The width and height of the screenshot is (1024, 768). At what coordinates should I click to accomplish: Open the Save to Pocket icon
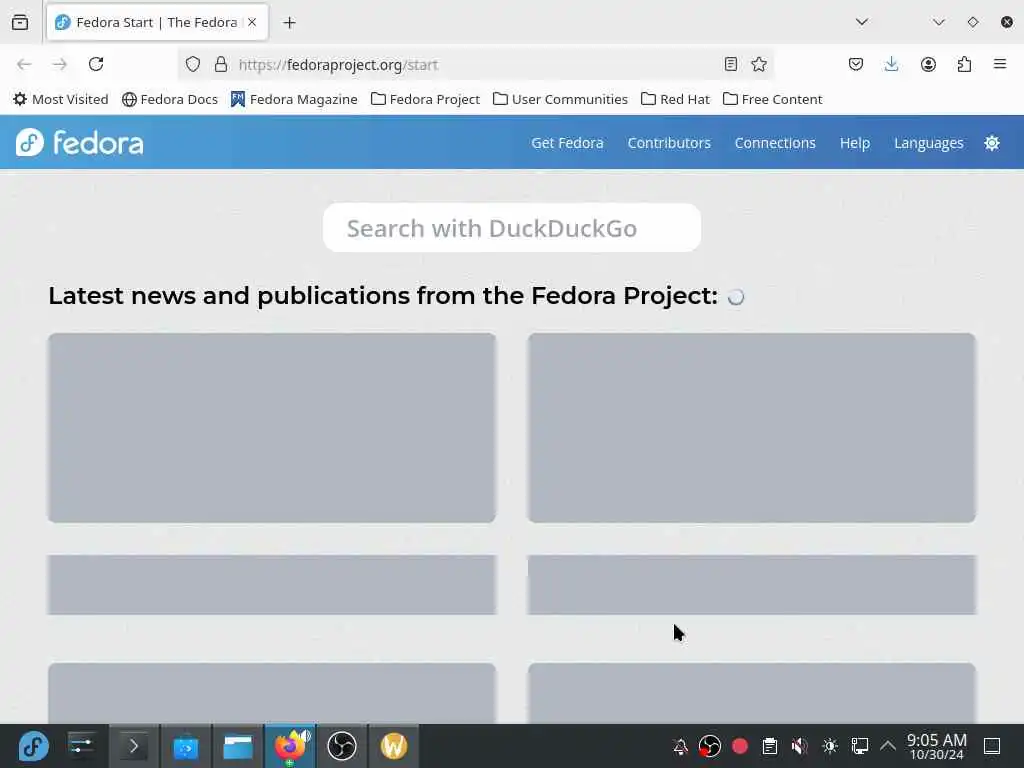856,64
